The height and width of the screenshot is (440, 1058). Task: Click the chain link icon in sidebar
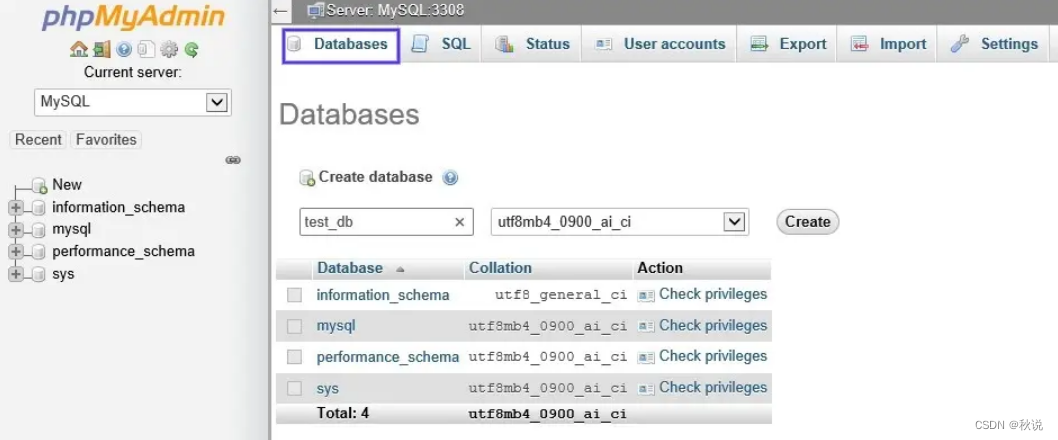[x=233, y=160]
